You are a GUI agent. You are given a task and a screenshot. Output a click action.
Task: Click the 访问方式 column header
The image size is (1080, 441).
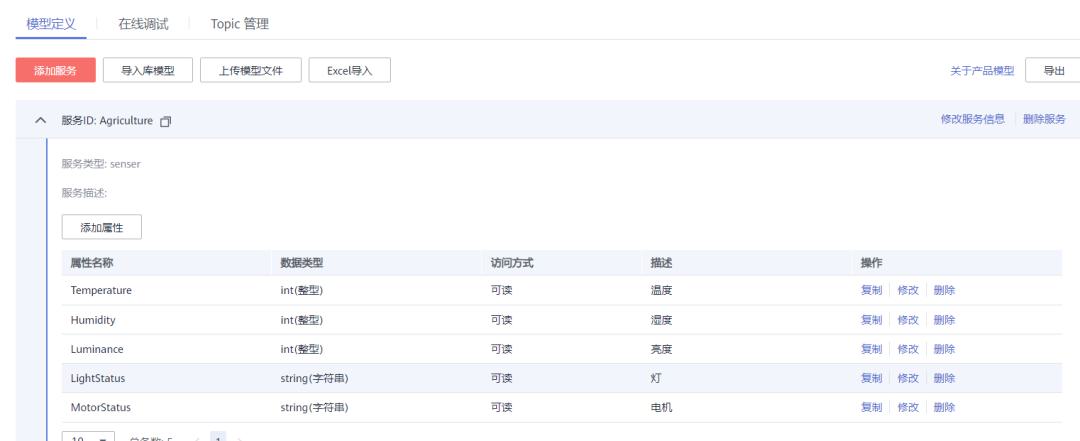point(512,263)
